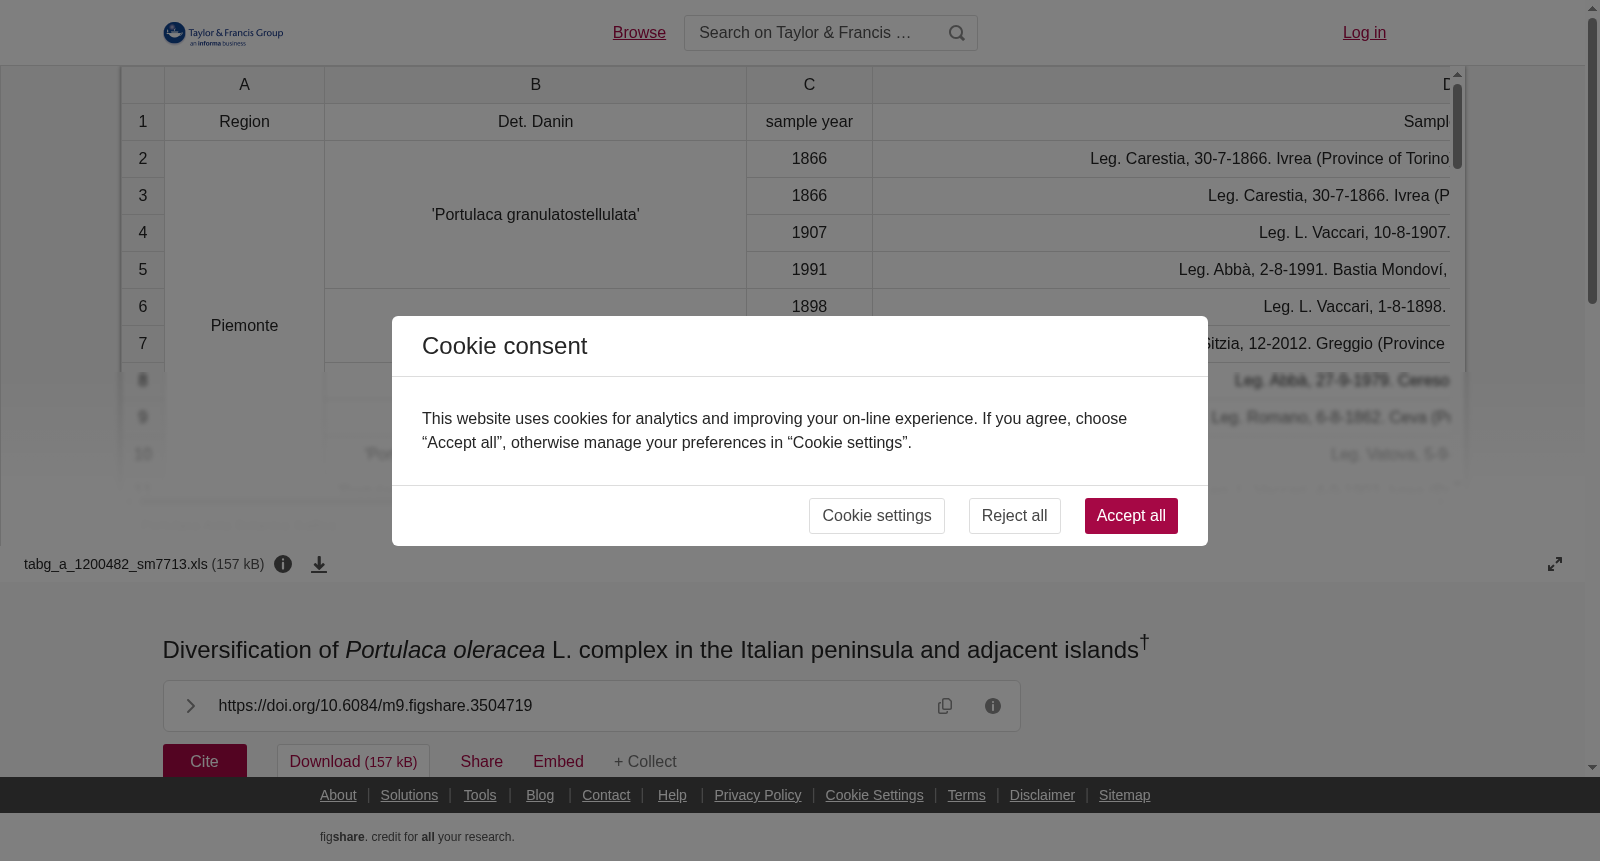Click the 'Region' cell
Screen dimensions: 1600x861
pyautogui.click(x=244, y=122)
